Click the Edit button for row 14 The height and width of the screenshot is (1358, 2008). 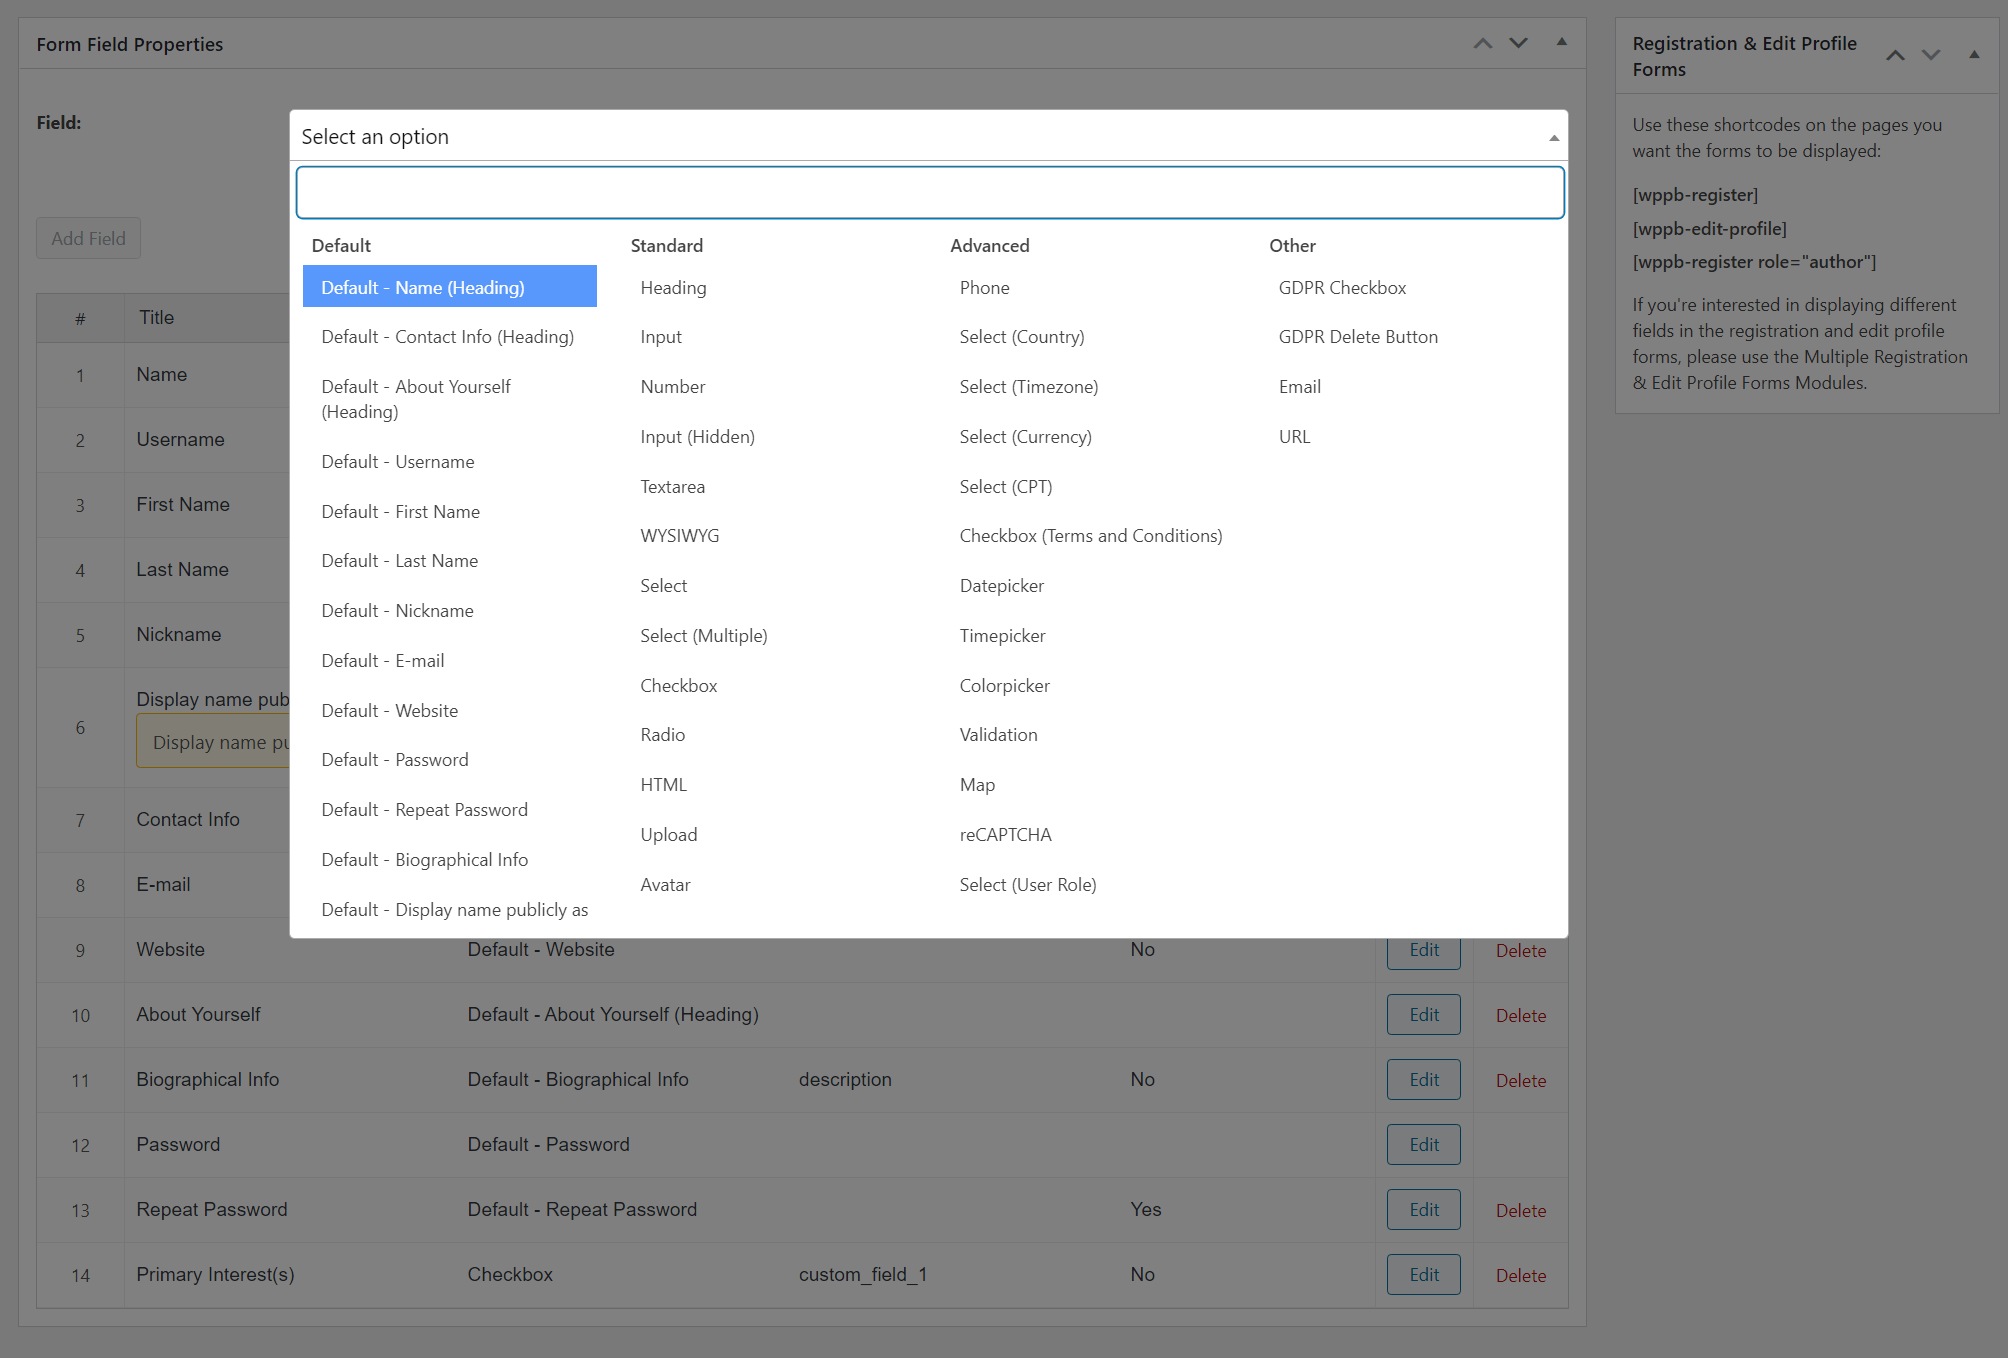coord(1422,1275)
